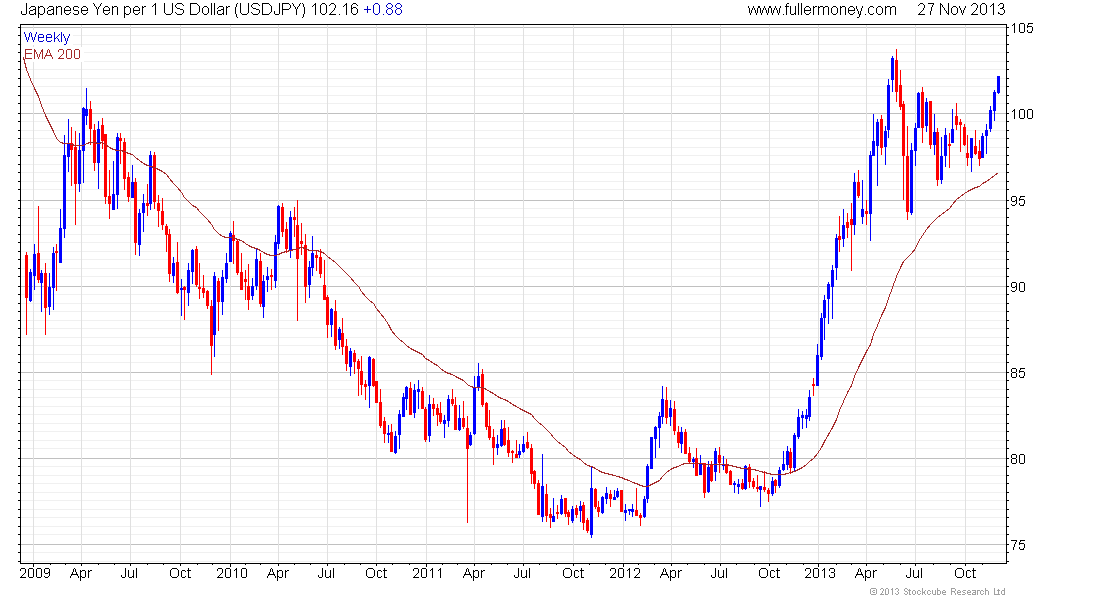Click the 80 price axis label
Viewport: 1100px width, 600px height.
click(1019, 459)
